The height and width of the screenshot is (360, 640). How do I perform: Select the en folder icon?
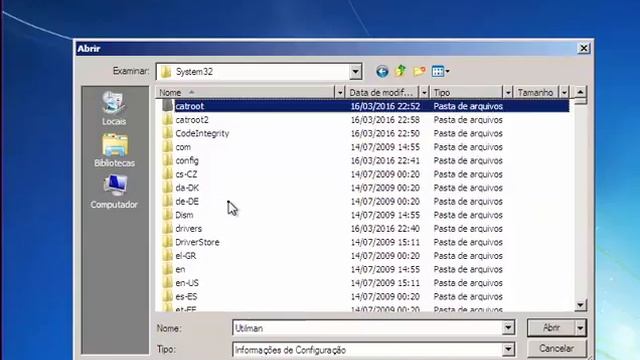(x=167, y=269)
